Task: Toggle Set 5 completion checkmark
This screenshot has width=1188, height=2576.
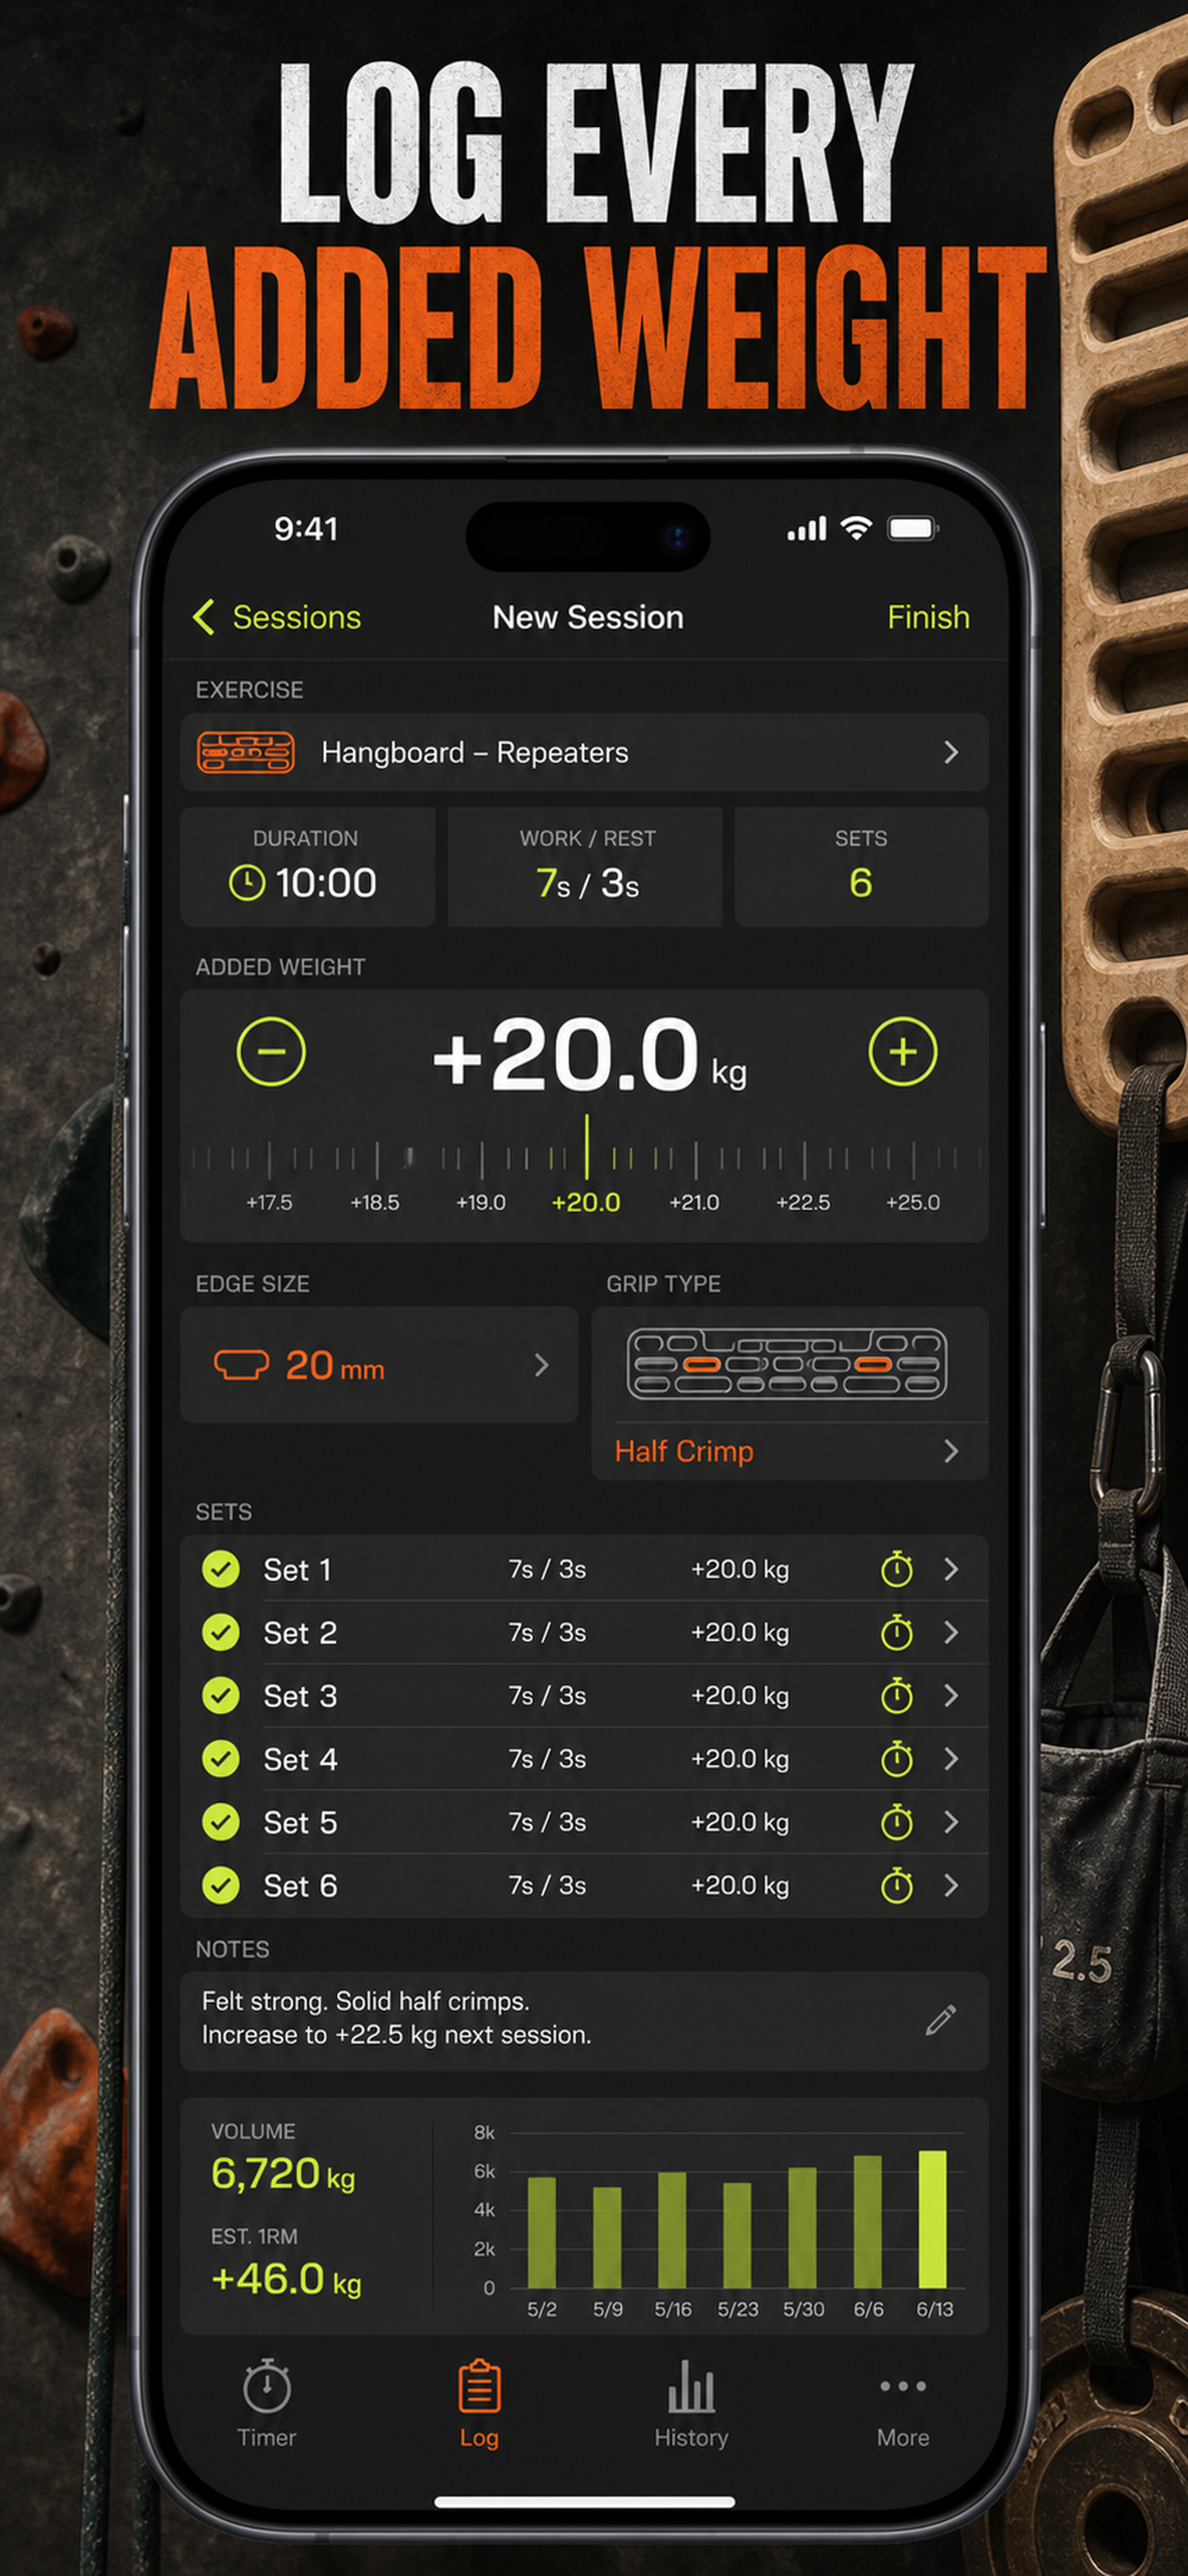Action: (221, 1822)
